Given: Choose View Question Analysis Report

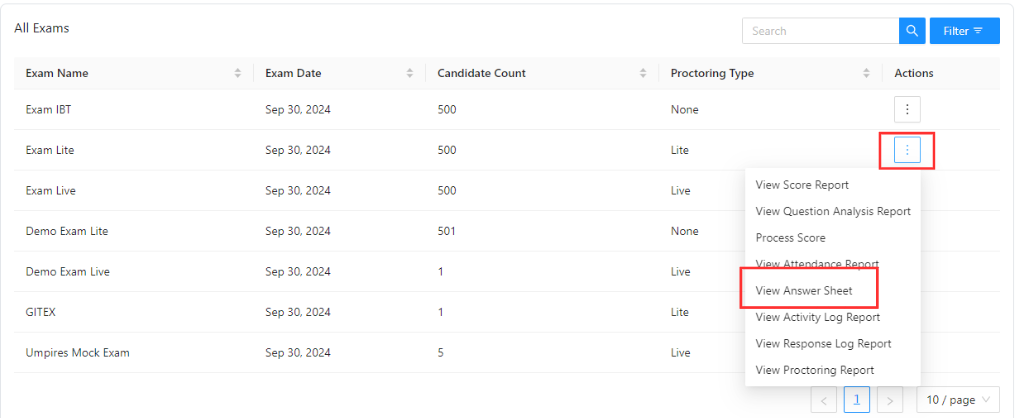Looking at the screenshot, I should coord(833,212).
